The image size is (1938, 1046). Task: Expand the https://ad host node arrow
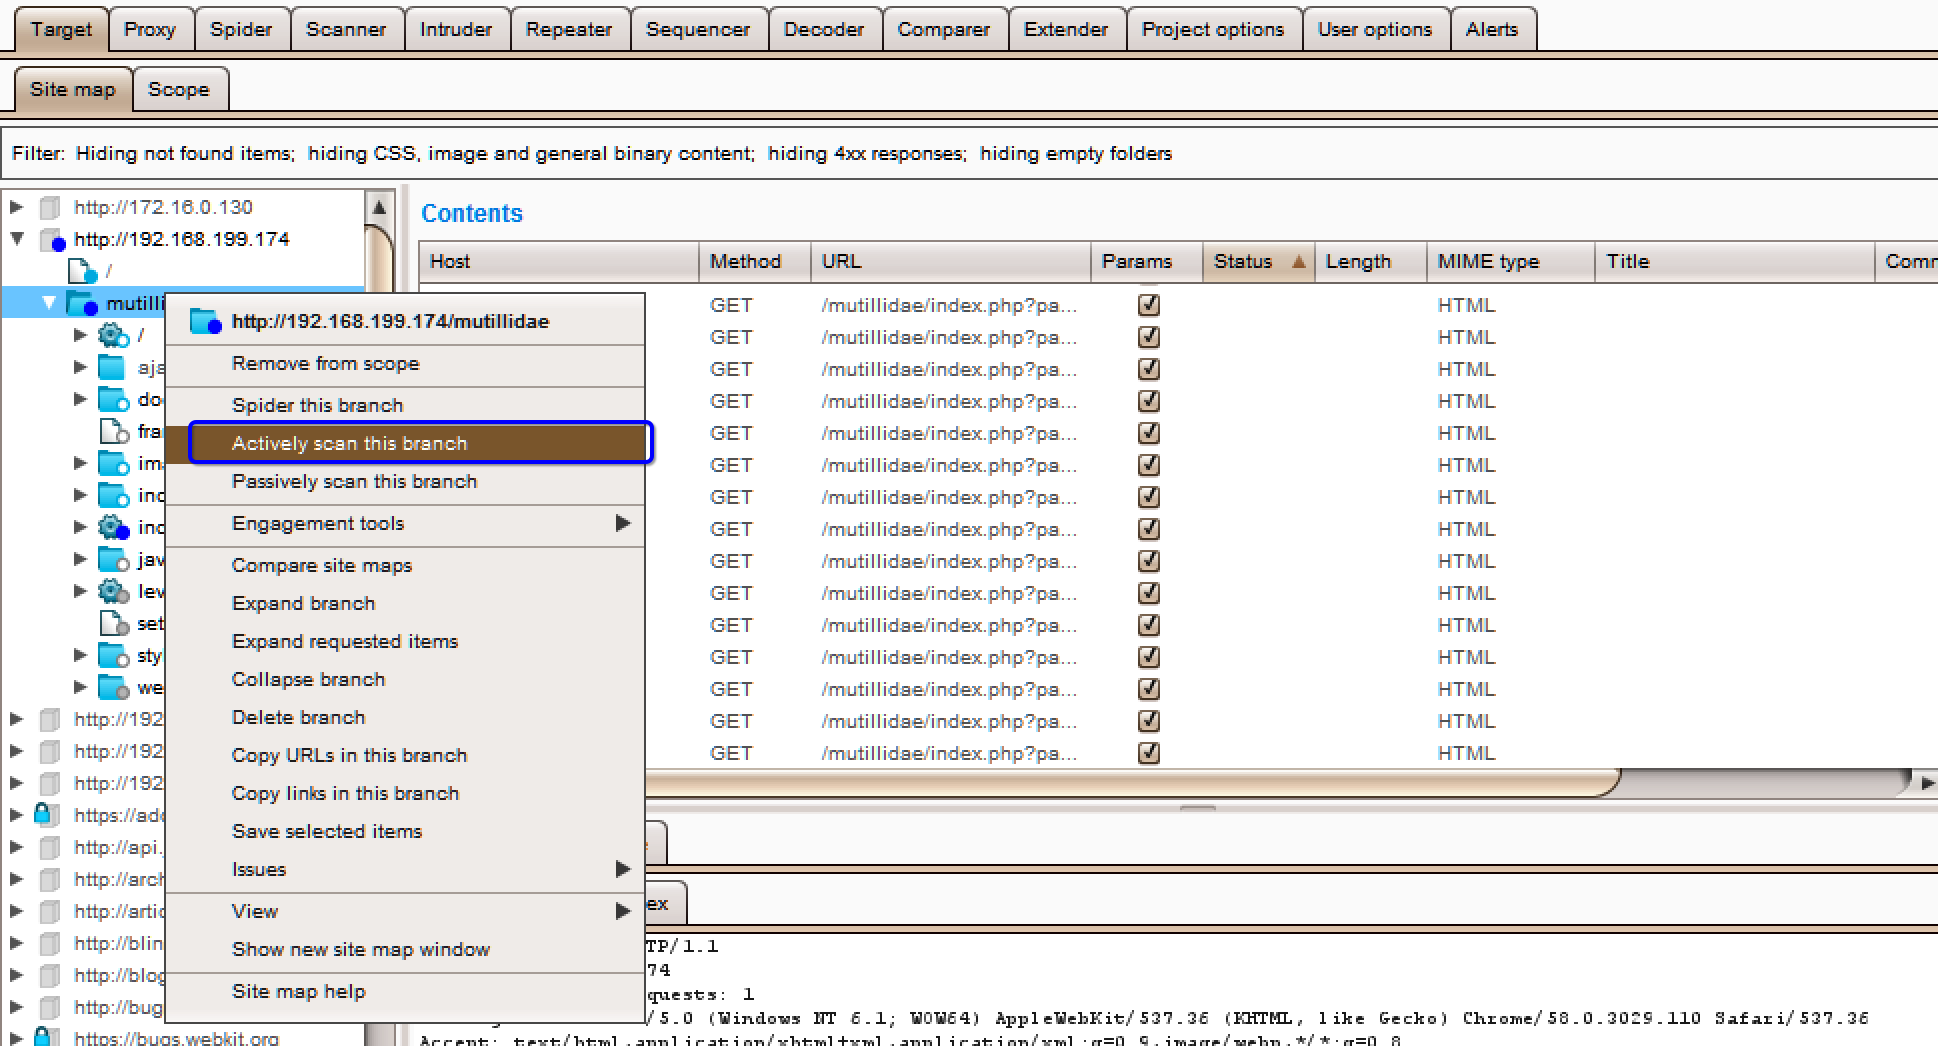(x=16, y=815)
